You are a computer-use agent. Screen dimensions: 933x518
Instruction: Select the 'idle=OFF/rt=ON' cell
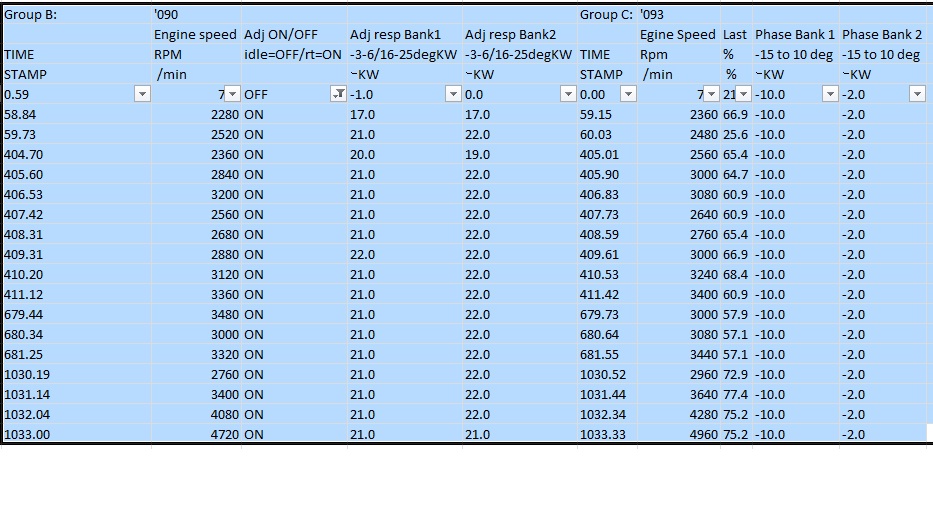295,55
